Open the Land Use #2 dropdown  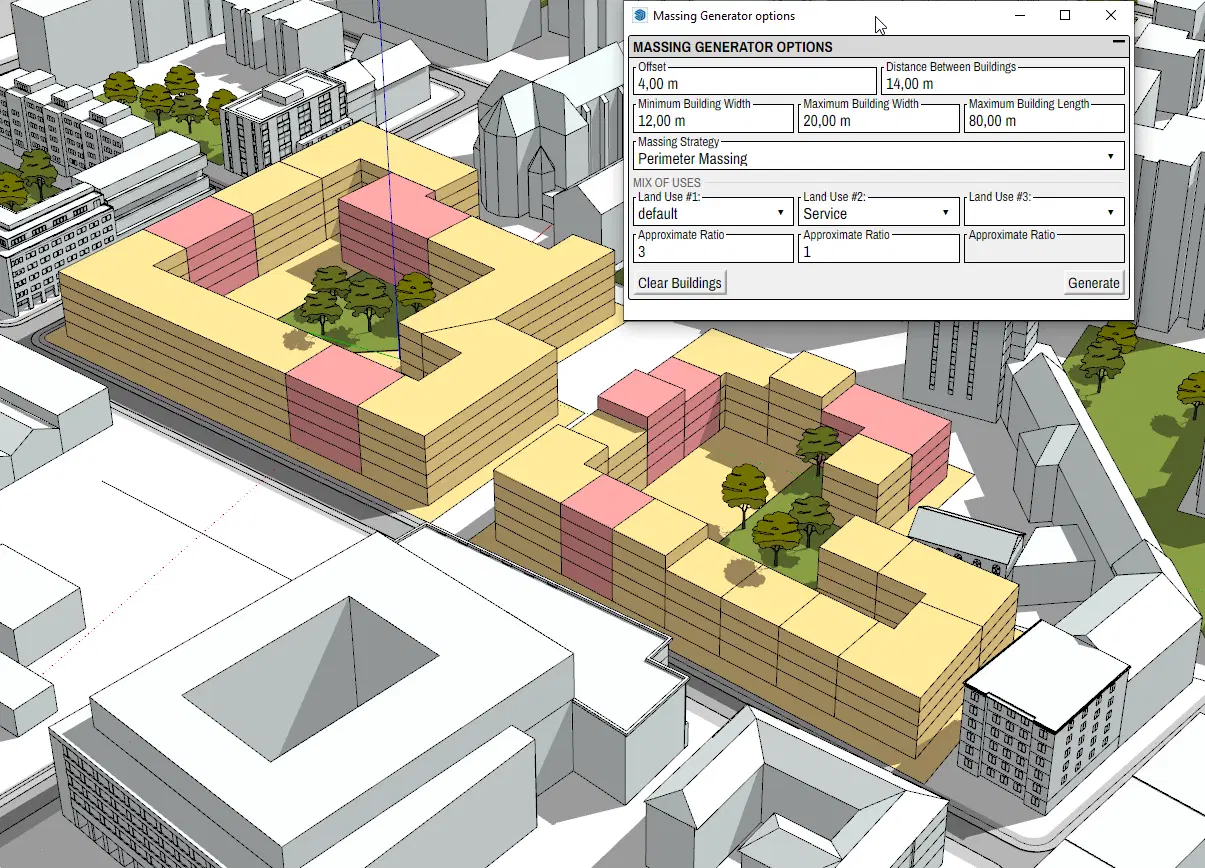coord(879,211)
